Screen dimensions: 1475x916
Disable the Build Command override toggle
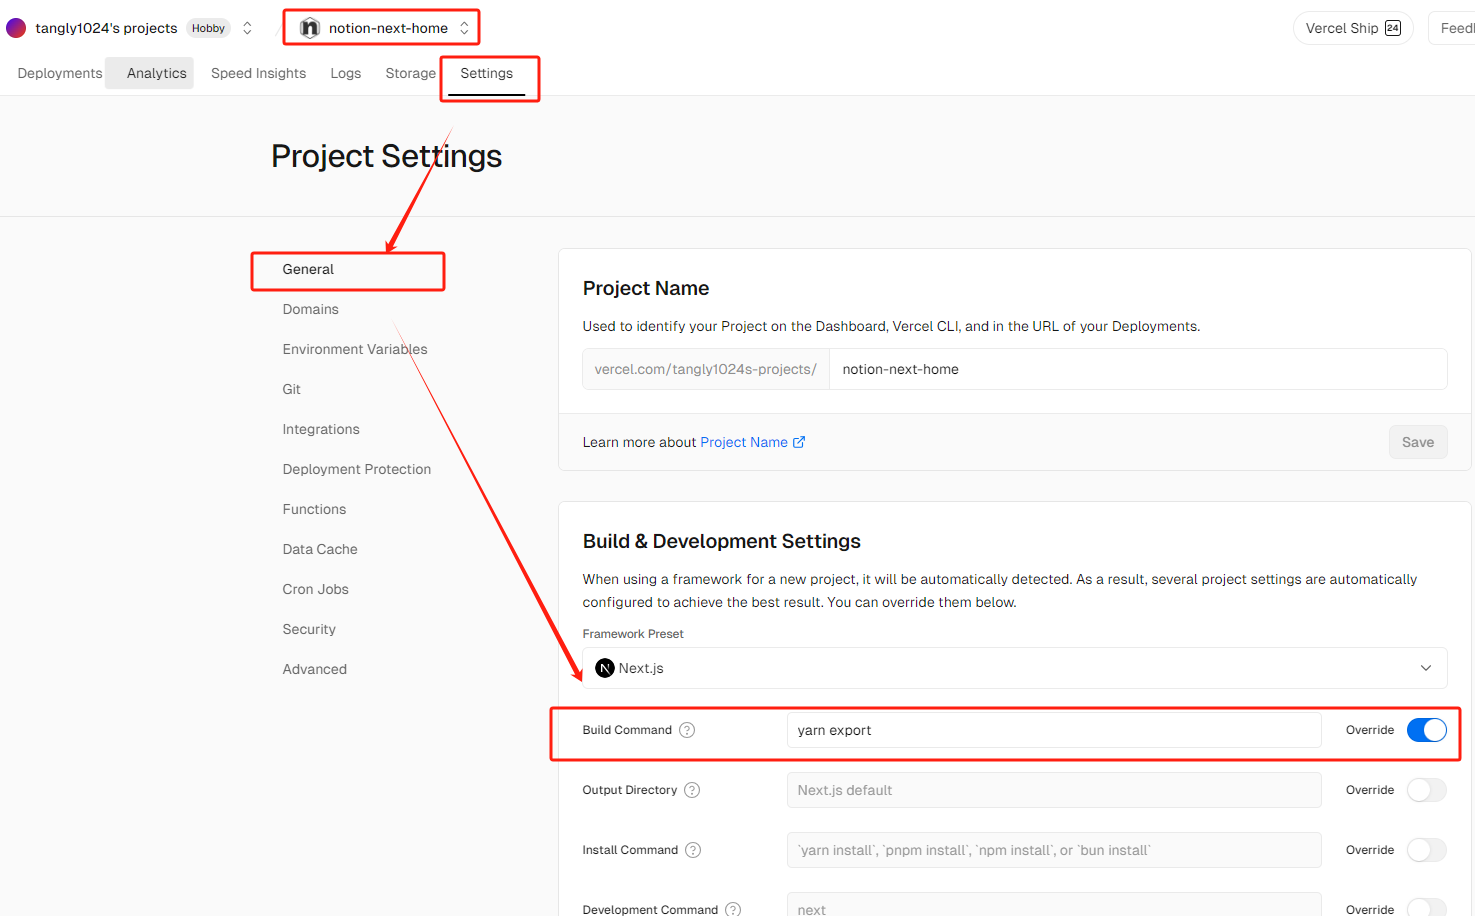[x=1427, y=730]
